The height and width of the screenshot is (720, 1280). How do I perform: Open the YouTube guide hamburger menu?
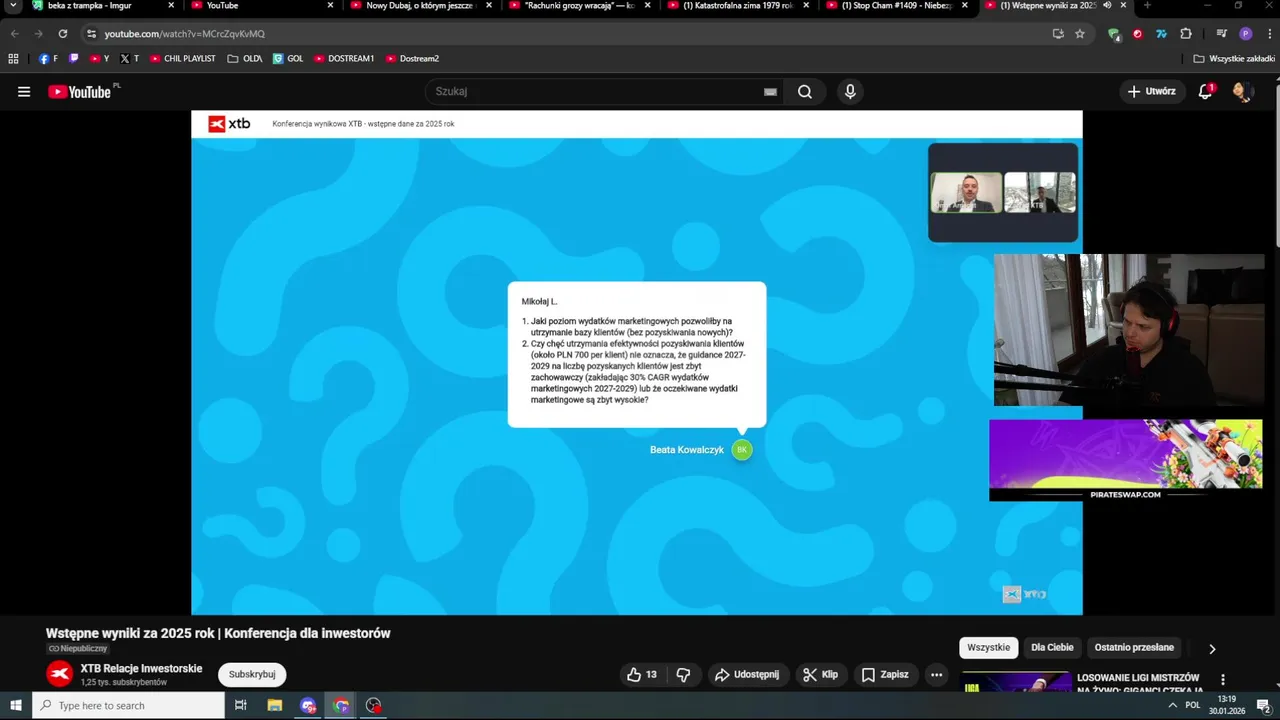tap(24, 92)
